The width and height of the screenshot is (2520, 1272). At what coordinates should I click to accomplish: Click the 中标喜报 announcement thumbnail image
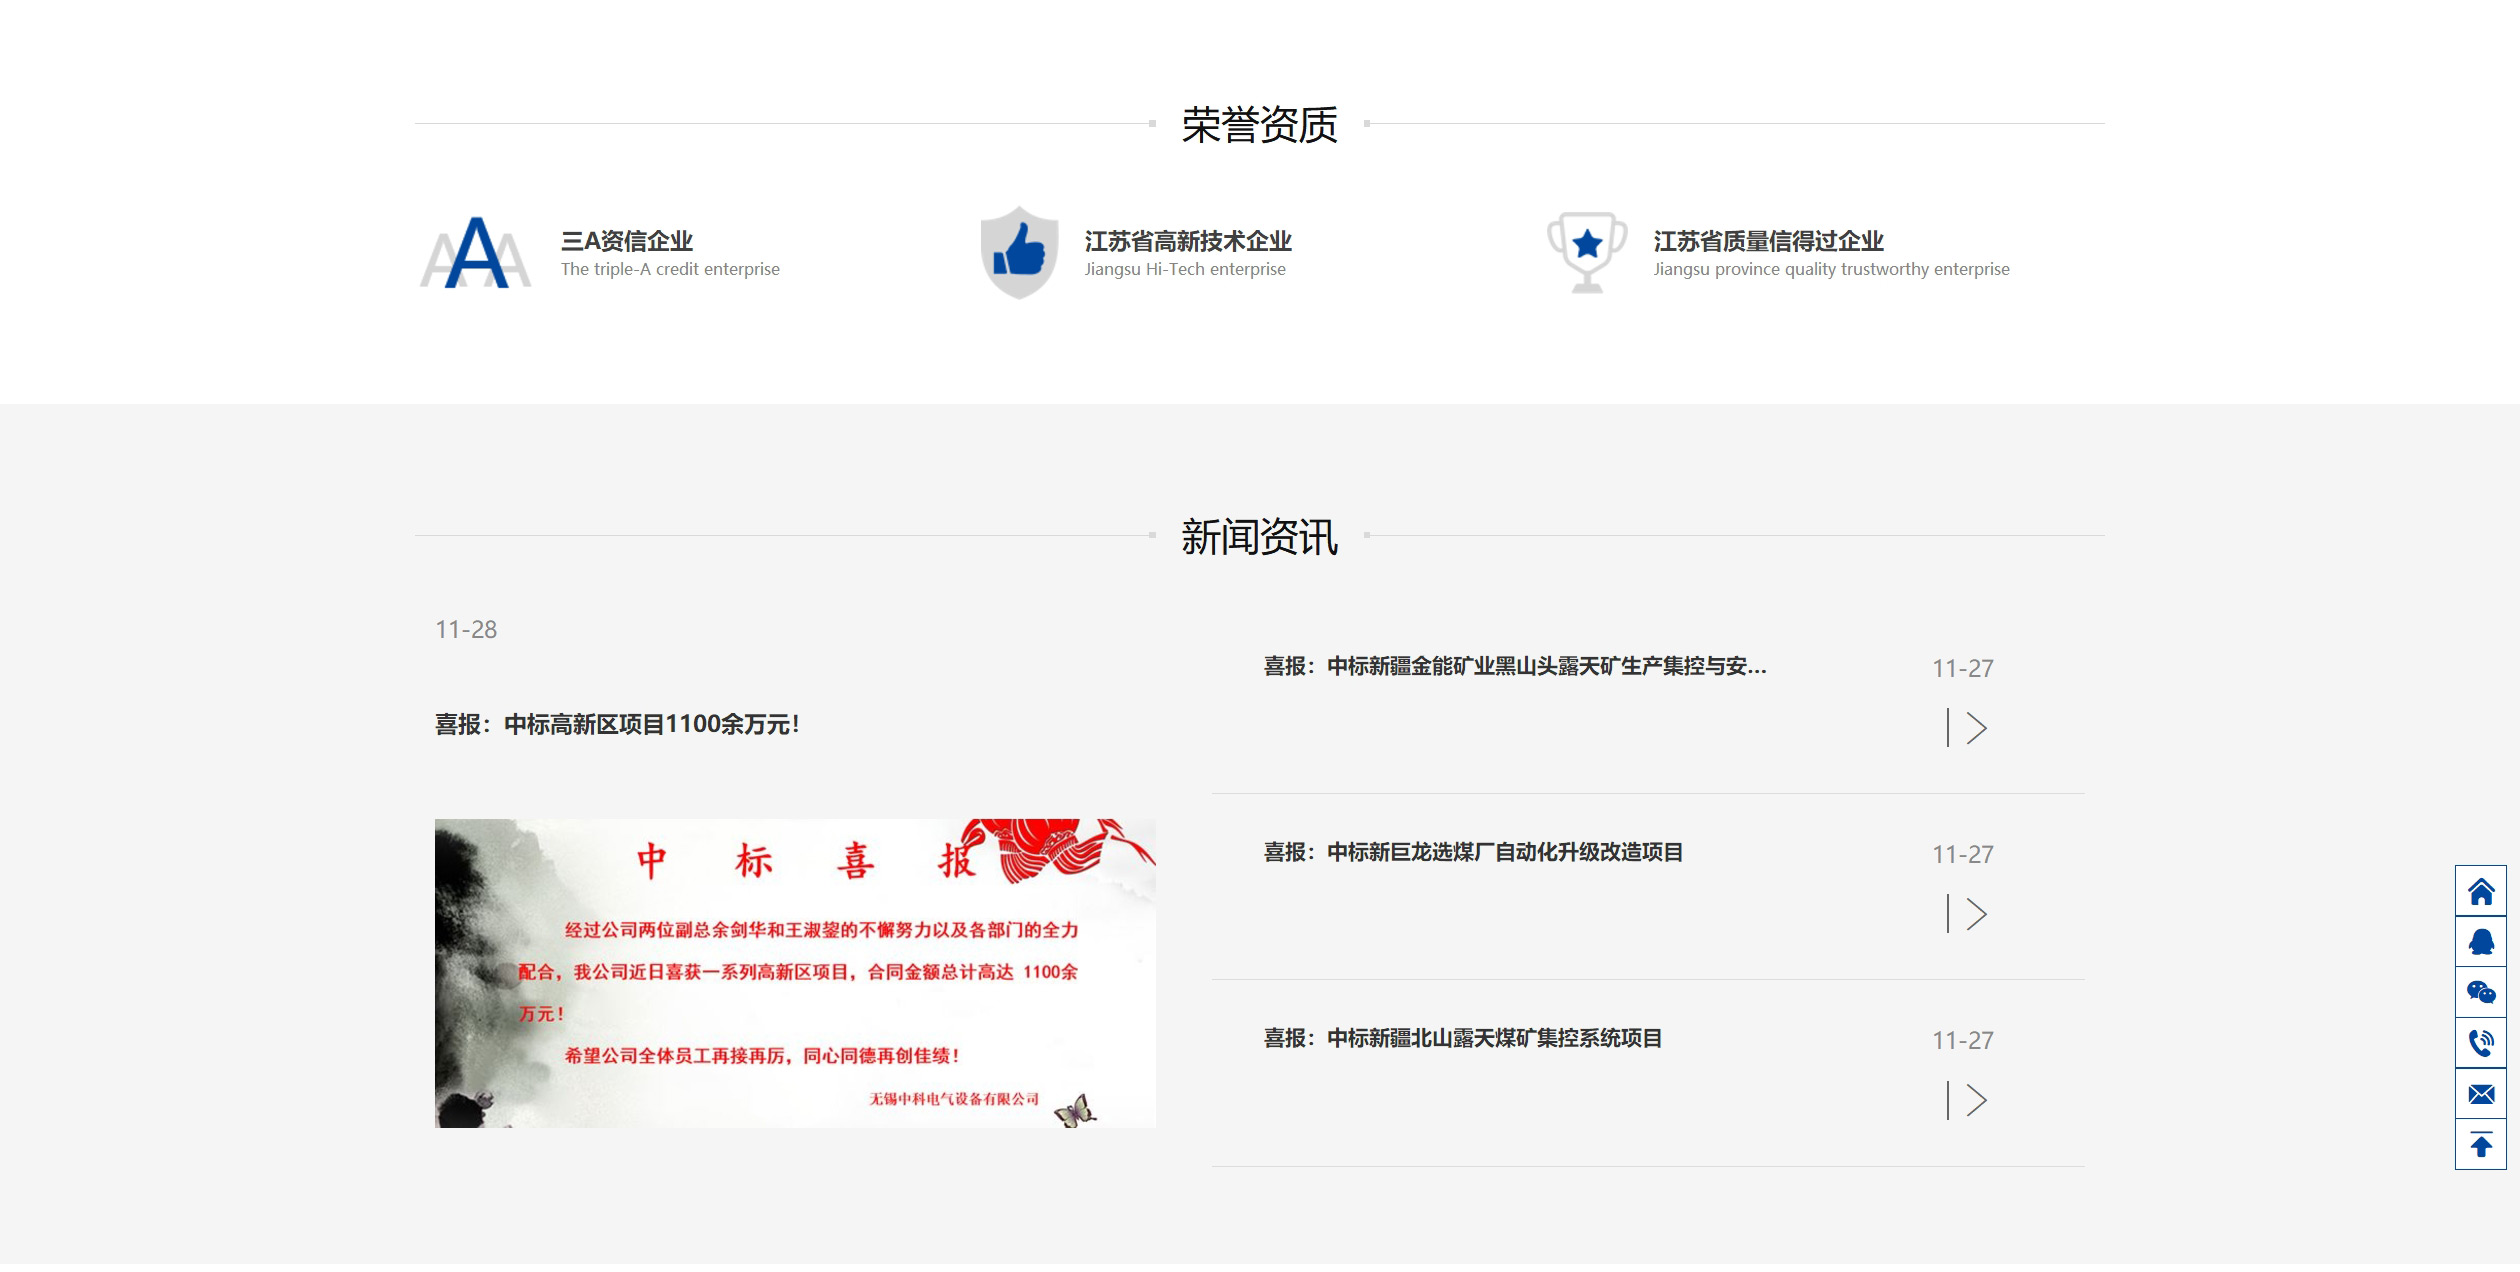pyautogui.click(x=793, y=972)
